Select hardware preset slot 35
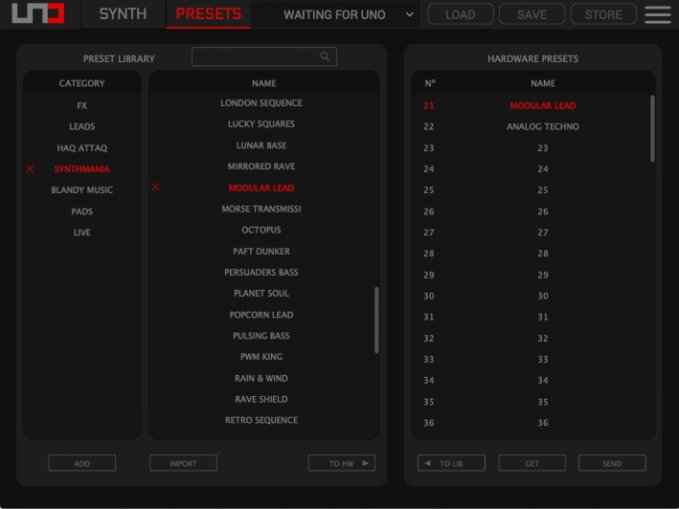This screenshot has width=679, height=509. (530, 402)
